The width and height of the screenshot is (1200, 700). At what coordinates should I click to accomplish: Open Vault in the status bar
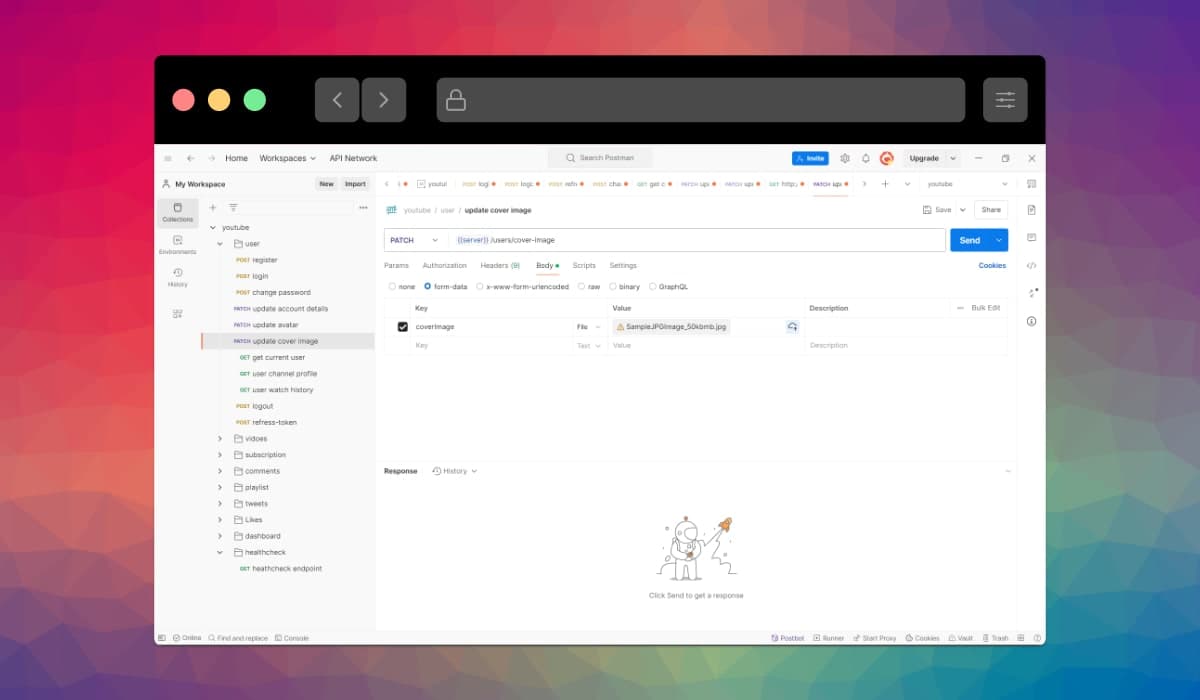[x=959, y=638]
